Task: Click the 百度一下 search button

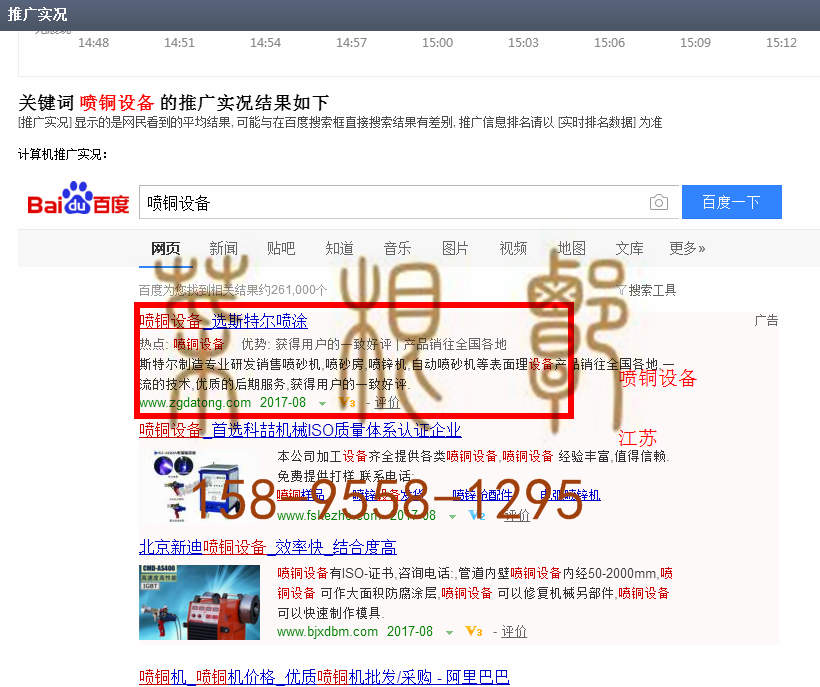Action: [x=732, y=202]
